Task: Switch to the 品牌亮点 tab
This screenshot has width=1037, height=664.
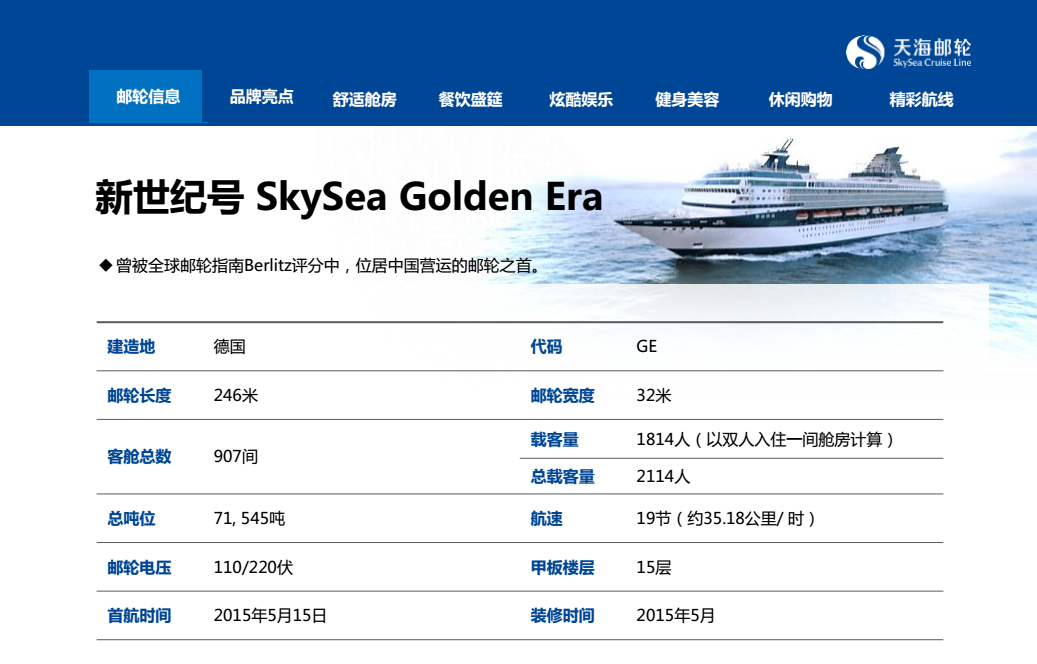Action: tap(261, 97)
